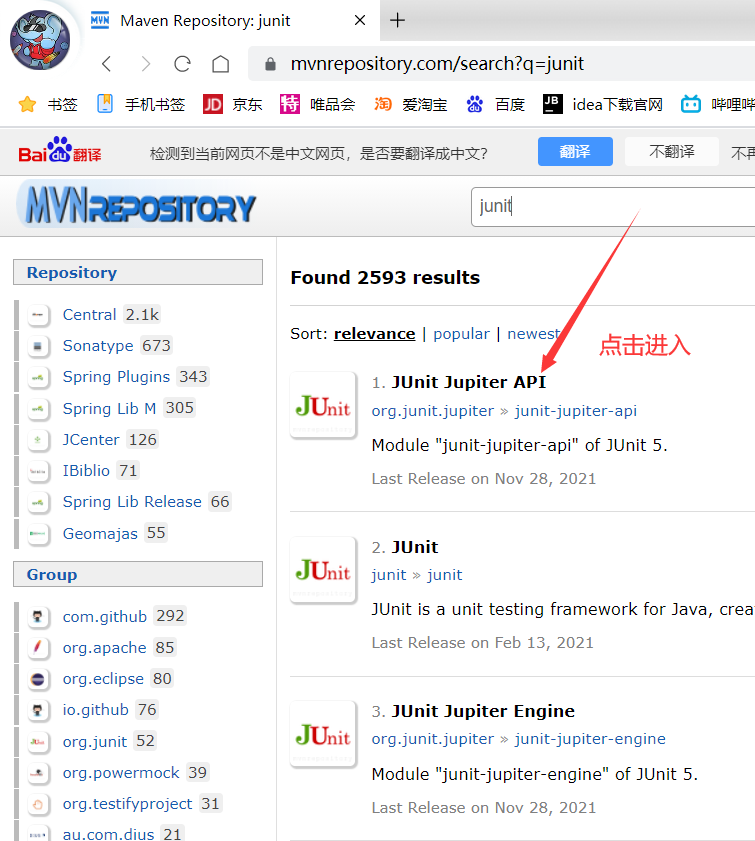
Task: Filter by org.junit group
Action: 94,741
